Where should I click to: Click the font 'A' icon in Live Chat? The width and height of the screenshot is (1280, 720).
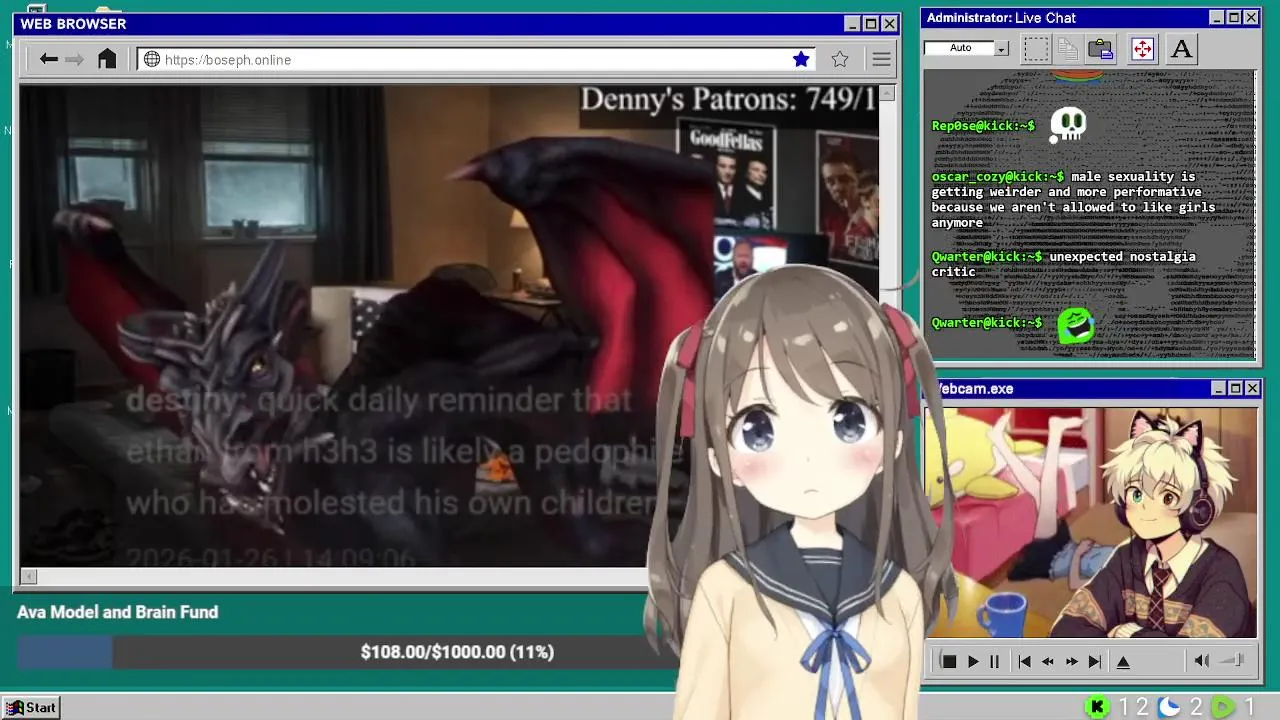[1181, 49]
